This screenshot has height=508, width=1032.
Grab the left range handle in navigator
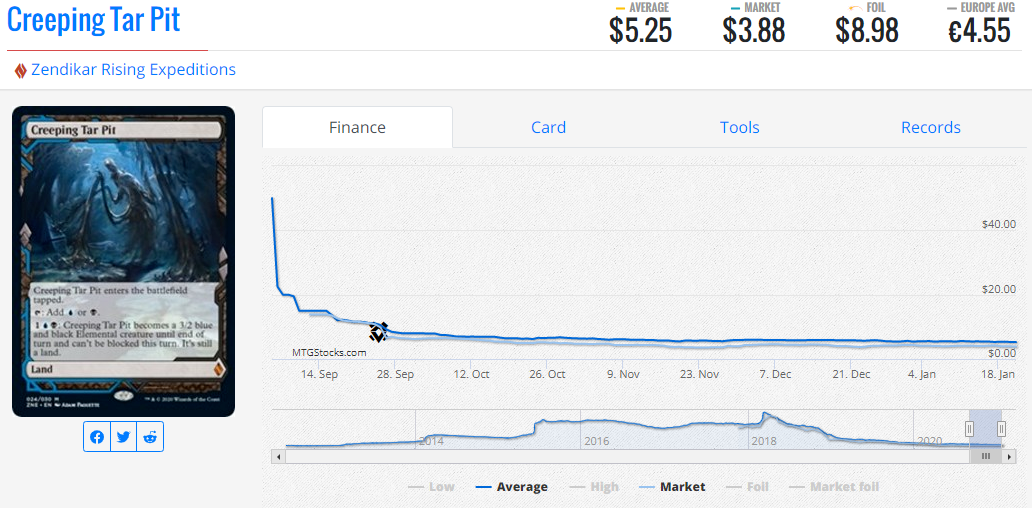[968, 428]
